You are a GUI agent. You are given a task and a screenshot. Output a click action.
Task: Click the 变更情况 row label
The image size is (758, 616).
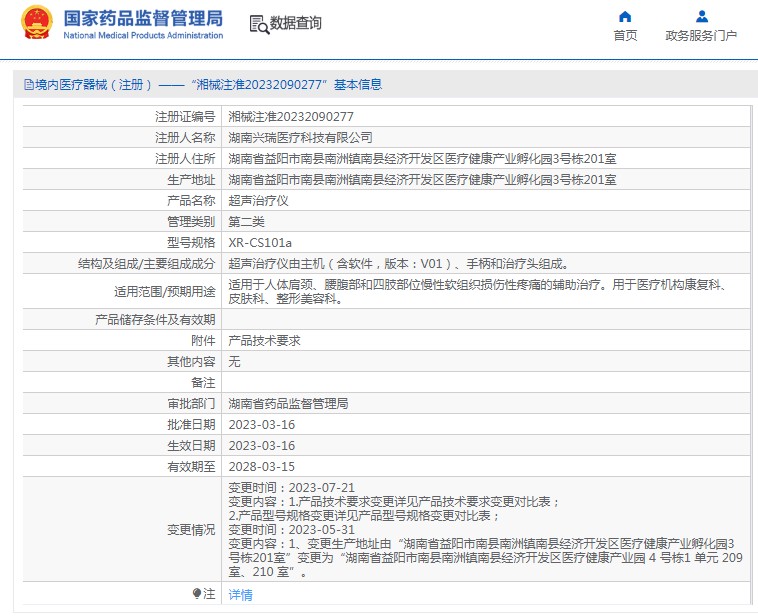pyautogui.click(x=191, y=530)
